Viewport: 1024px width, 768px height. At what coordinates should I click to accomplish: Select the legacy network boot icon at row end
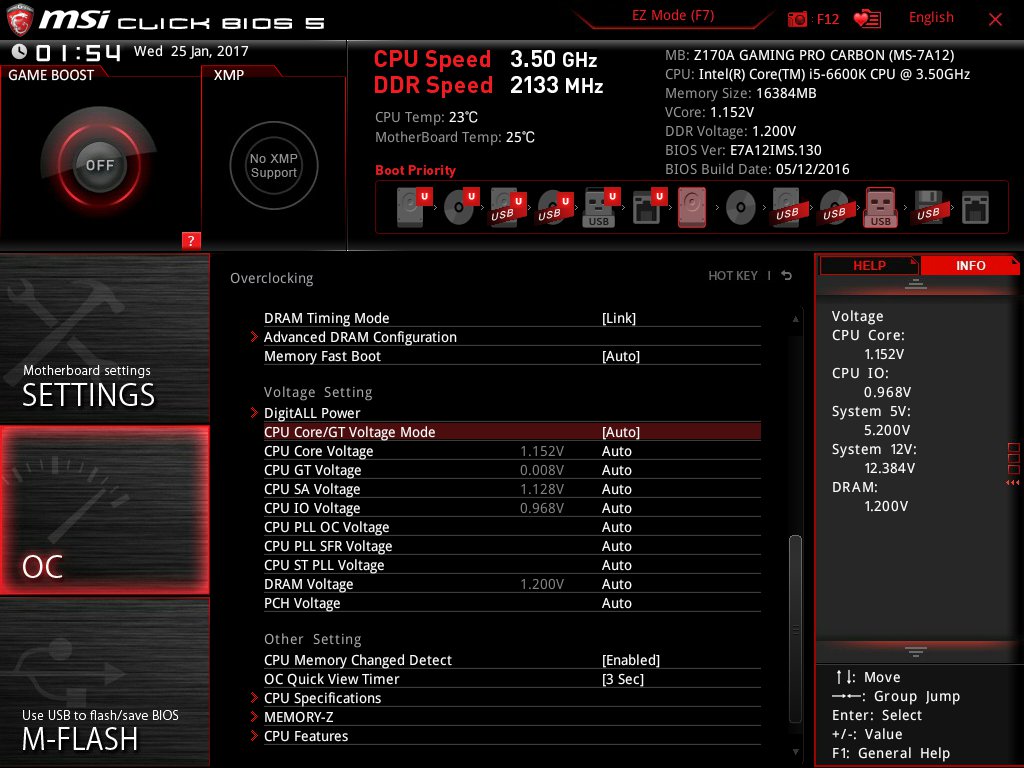click(x=975, y=208)
